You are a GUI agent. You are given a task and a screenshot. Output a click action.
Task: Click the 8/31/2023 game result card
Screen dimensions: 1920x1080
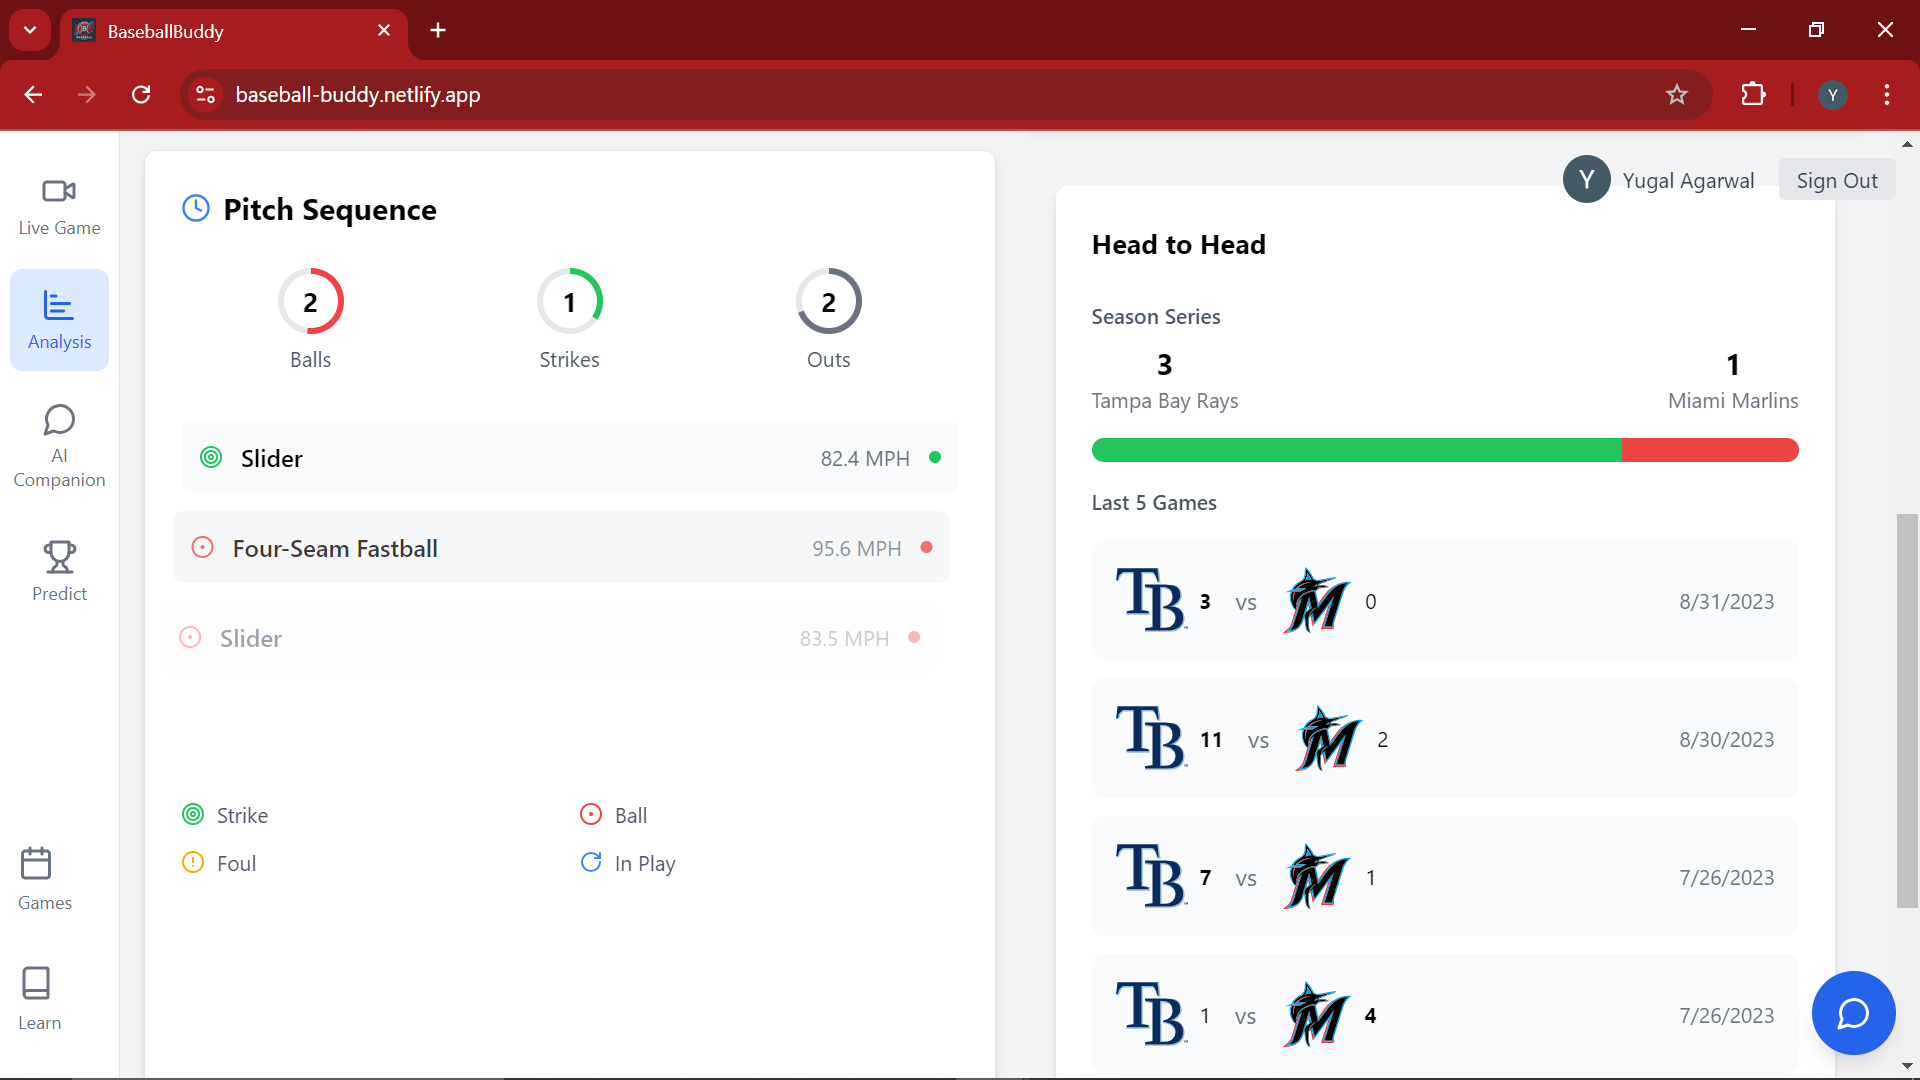(x=1444, y=601)
